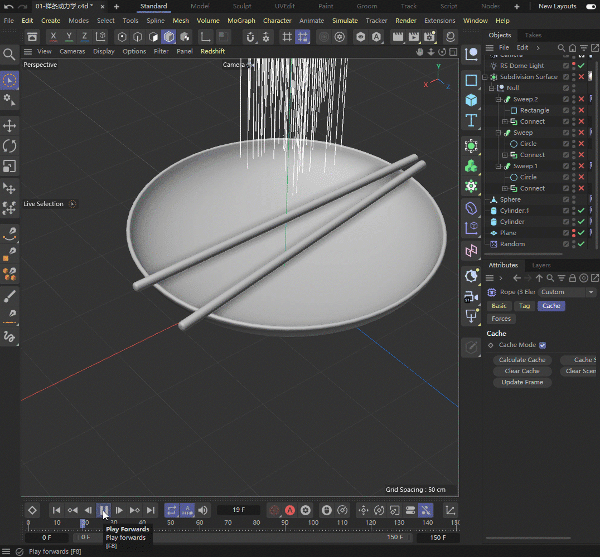Select the Move tool in left toolbar
The height and width of the screenshot is (557, 600).
10,126
